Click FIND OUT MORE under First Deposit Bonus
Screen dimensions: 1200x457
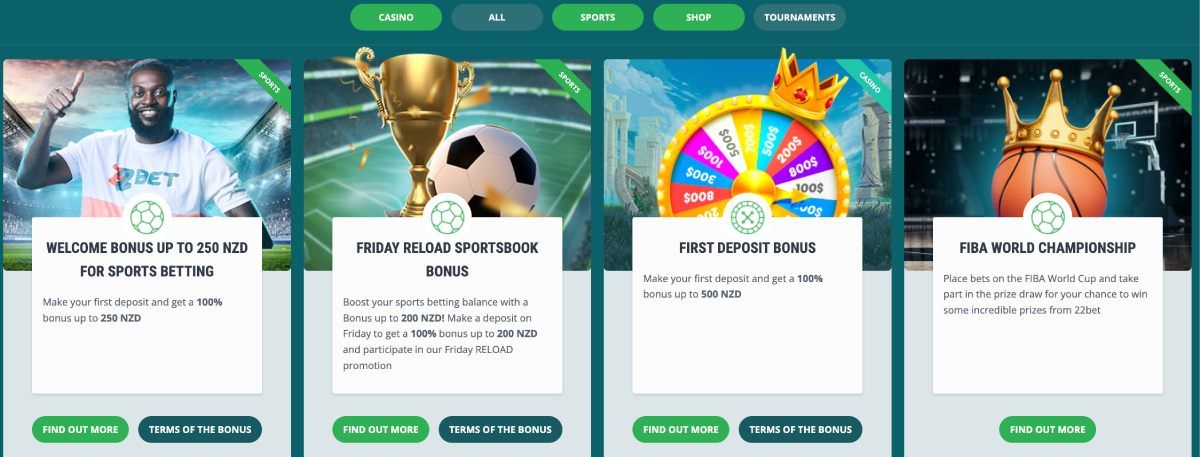pos(680,429)
